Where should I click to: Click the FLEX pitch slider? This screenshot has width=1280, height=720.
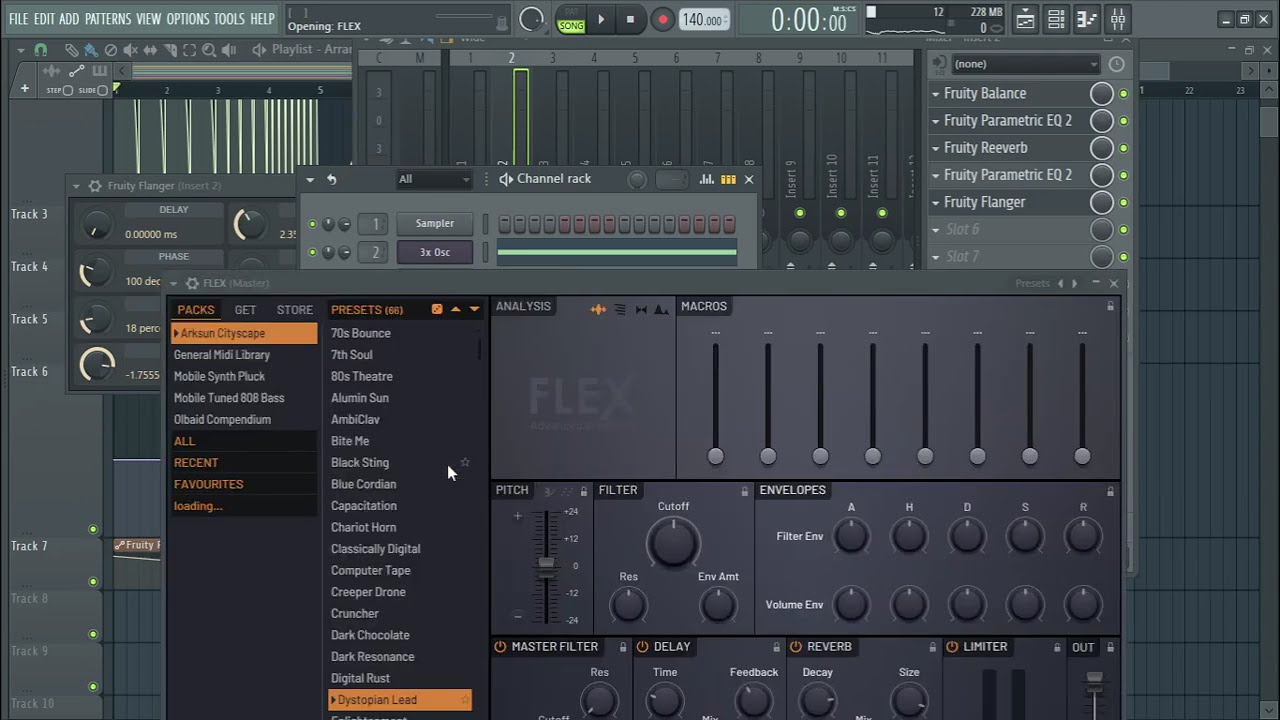tap(546, 566)
